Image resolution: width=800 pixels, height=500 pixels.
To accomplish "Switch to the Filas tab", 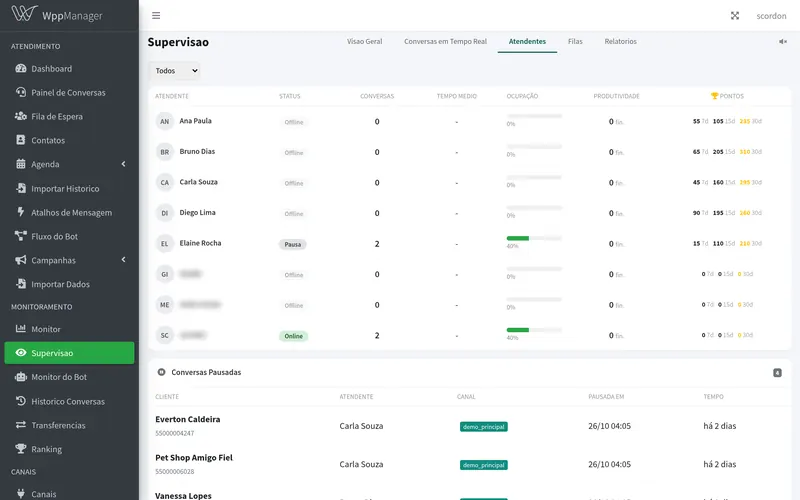I will point(575,41).
